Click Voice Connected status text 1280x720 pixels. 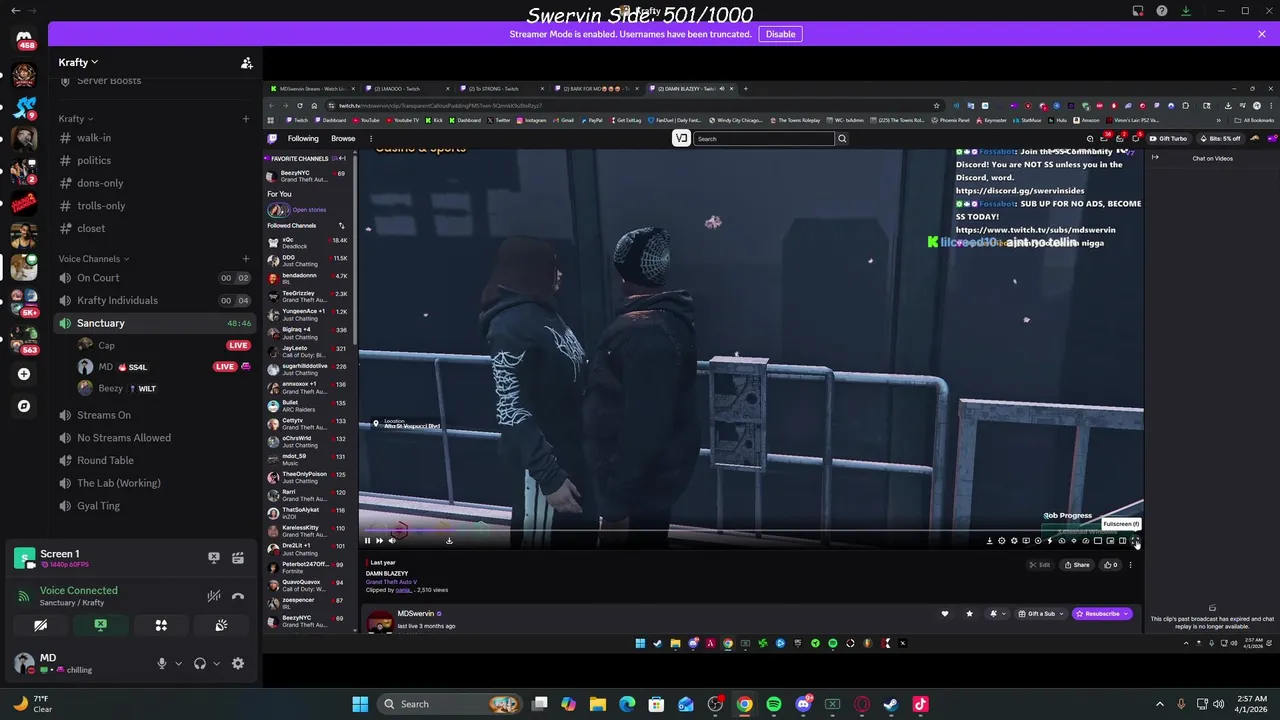tap(78, 590)
